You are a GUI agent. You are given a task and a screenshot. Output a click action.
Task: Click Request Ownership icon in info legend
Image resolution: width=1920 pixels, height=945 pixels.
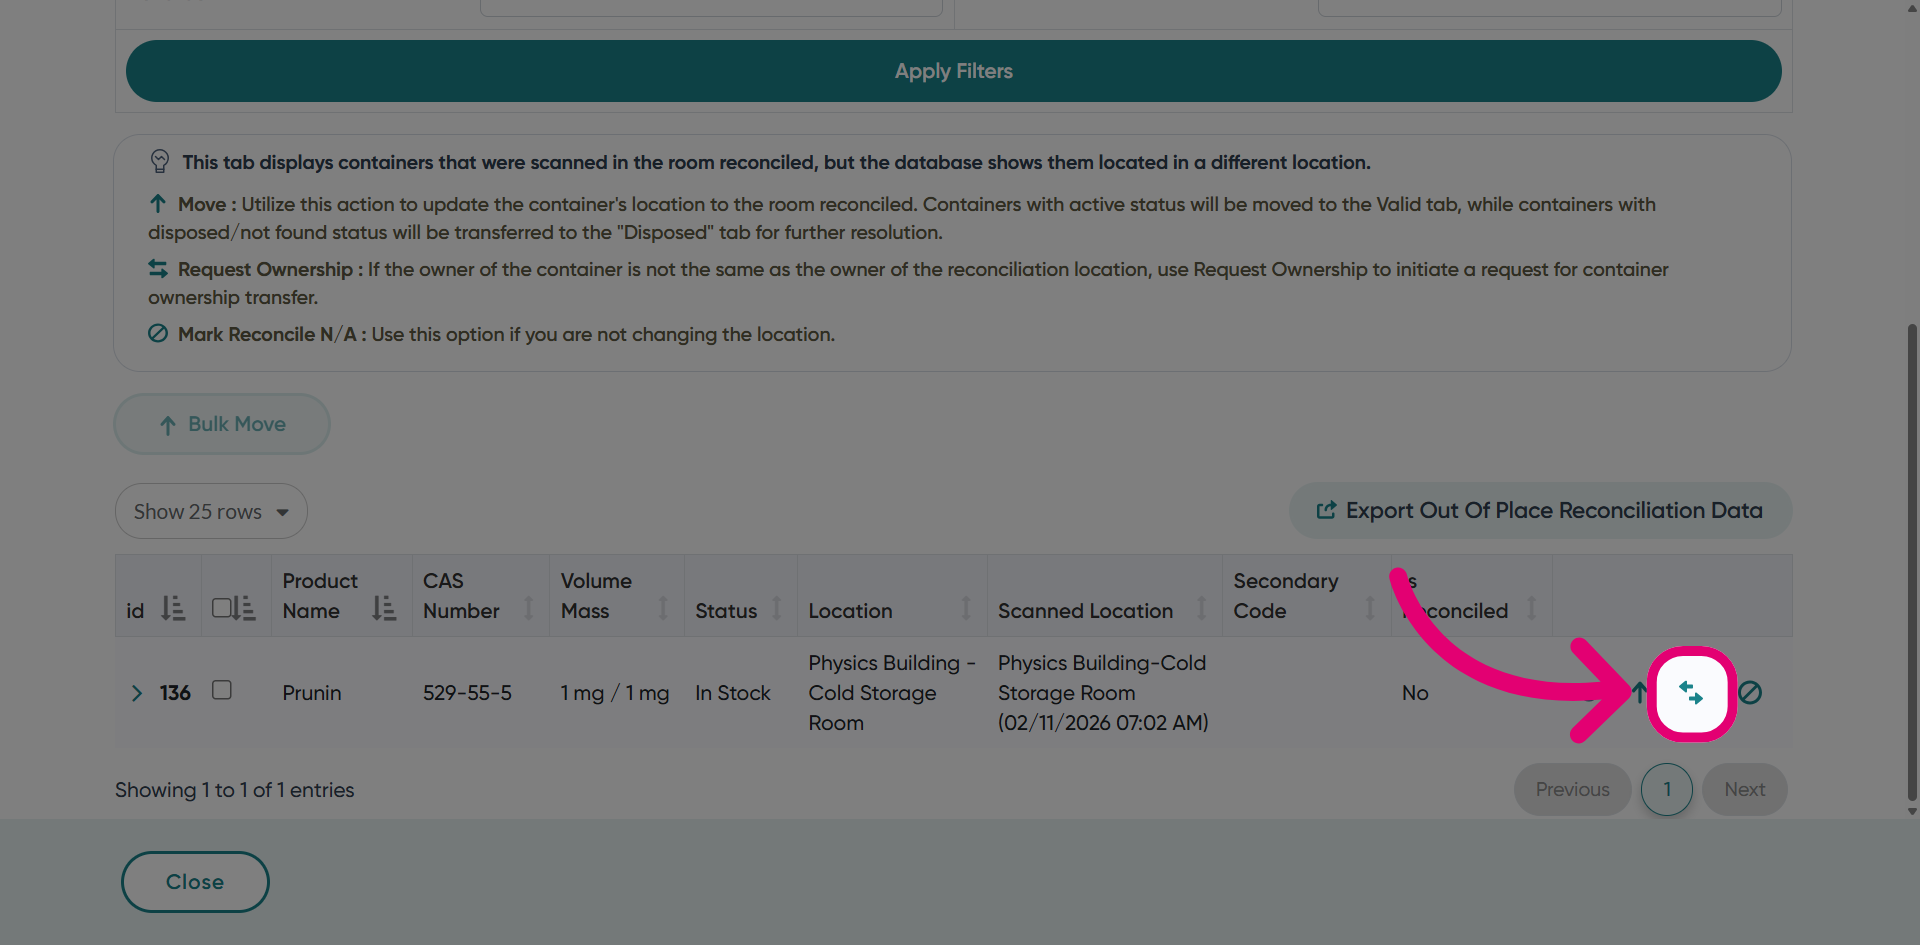pyautogui.click(x=158, y=269)
